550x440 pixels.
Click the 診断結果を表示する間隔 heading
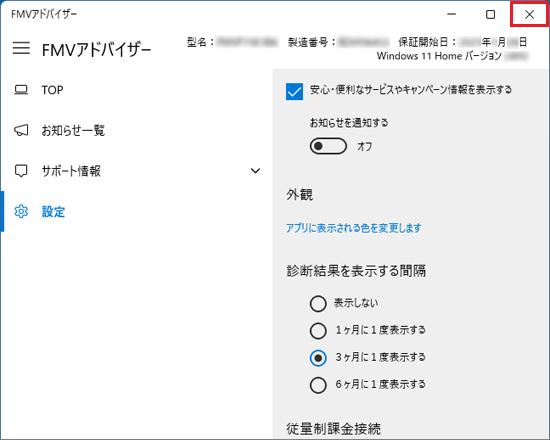(356, 271)
